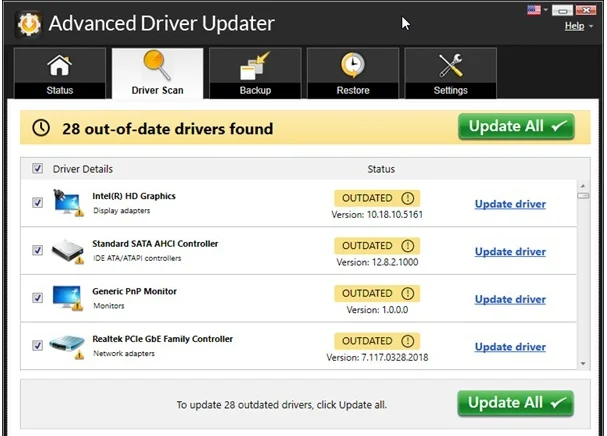Image resolution: width=607 pixels, height=436 pixels.
Task: Click the house icon on Status tab
Action: (x=60, y=65)
